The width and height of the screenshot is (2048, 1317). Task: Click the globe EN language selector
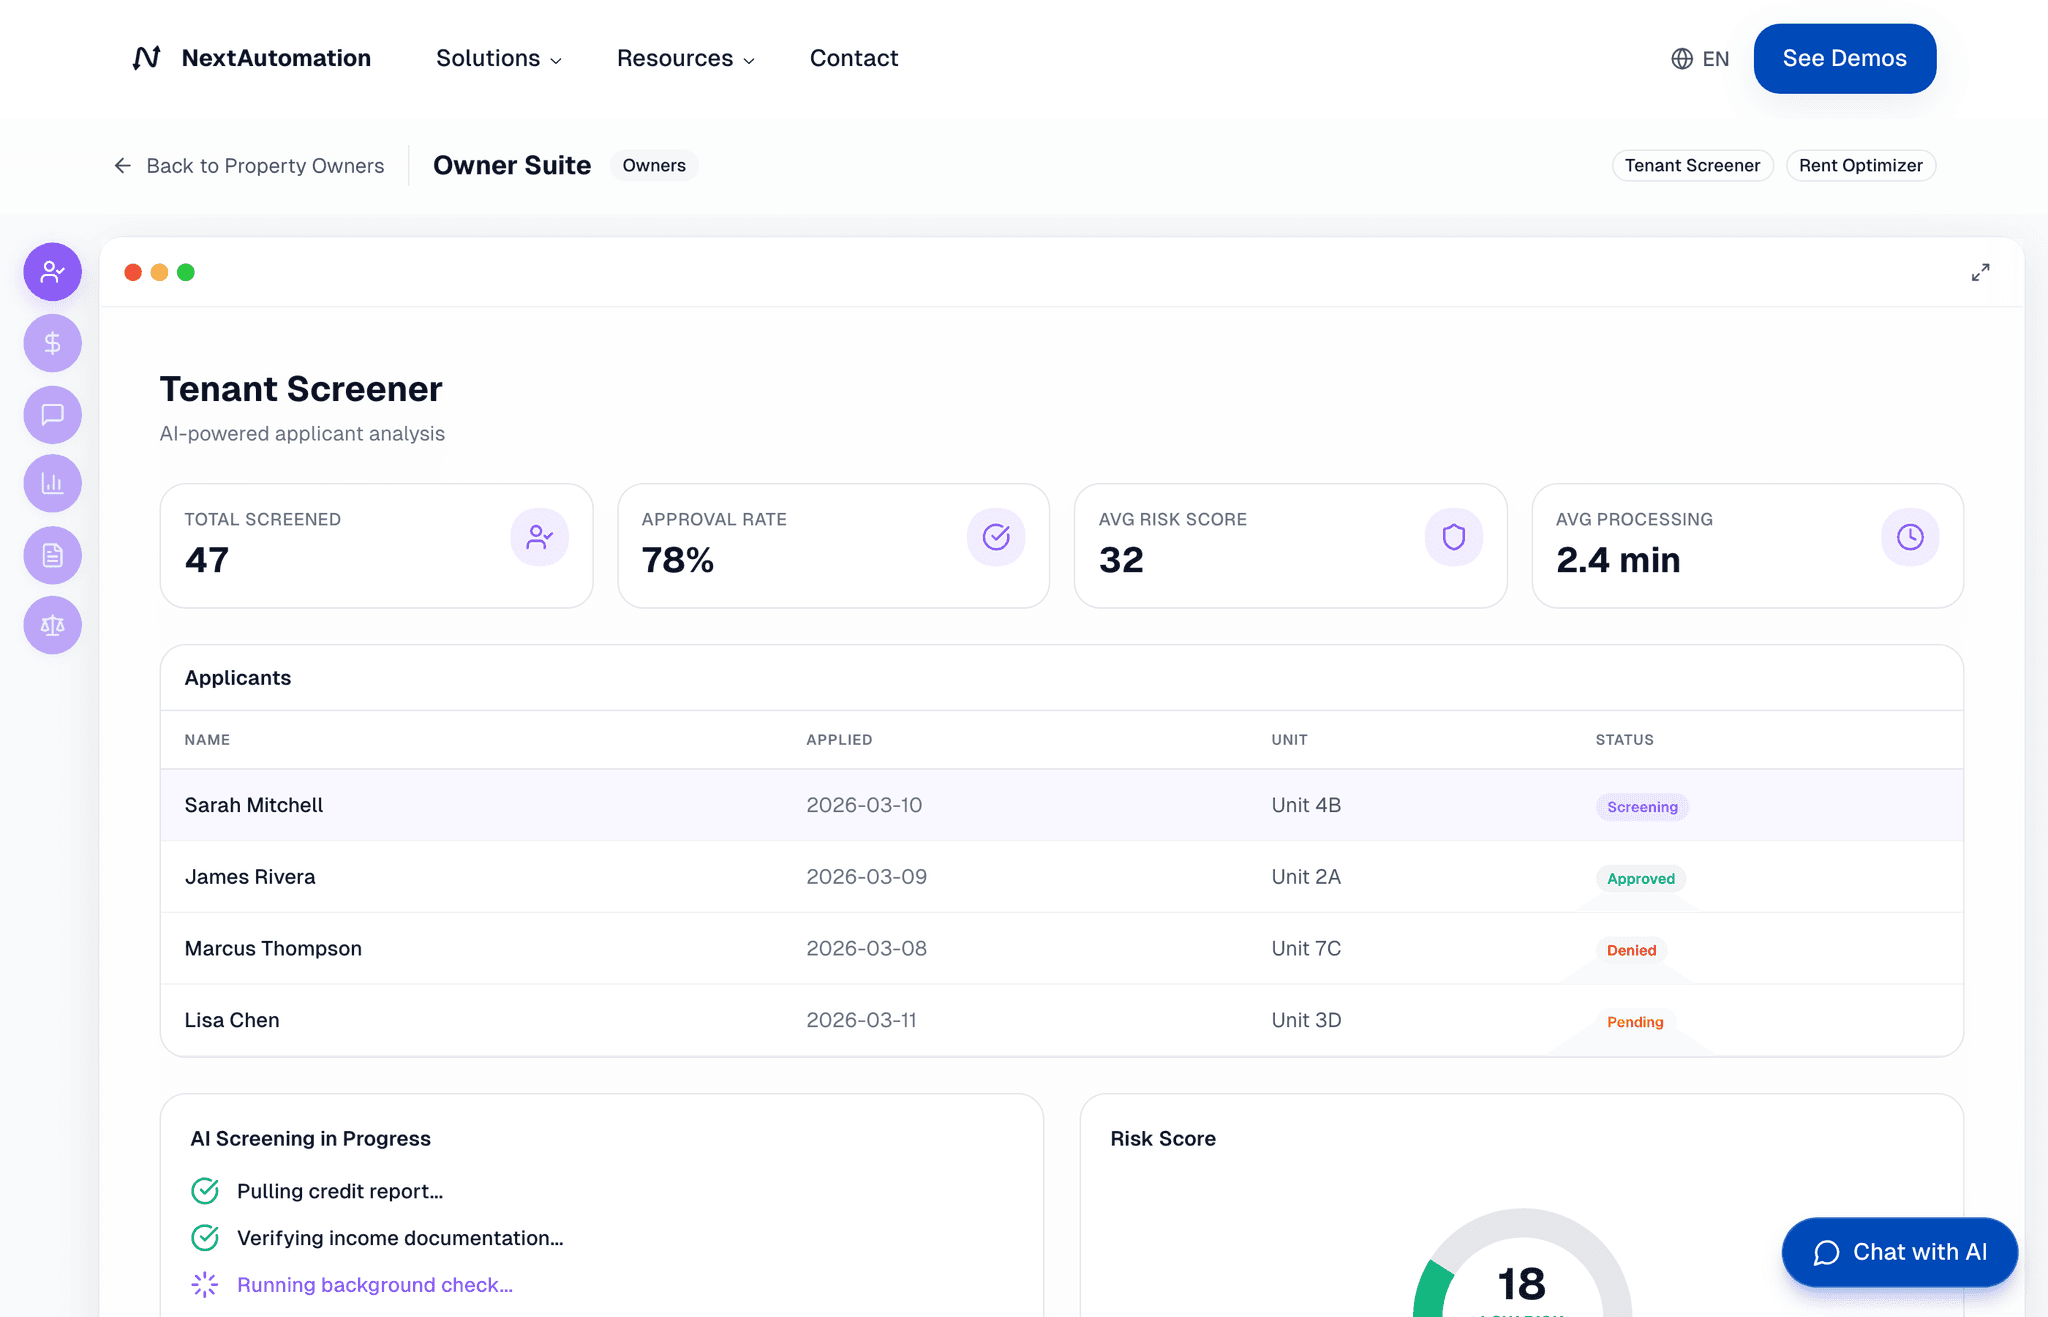1699,59
